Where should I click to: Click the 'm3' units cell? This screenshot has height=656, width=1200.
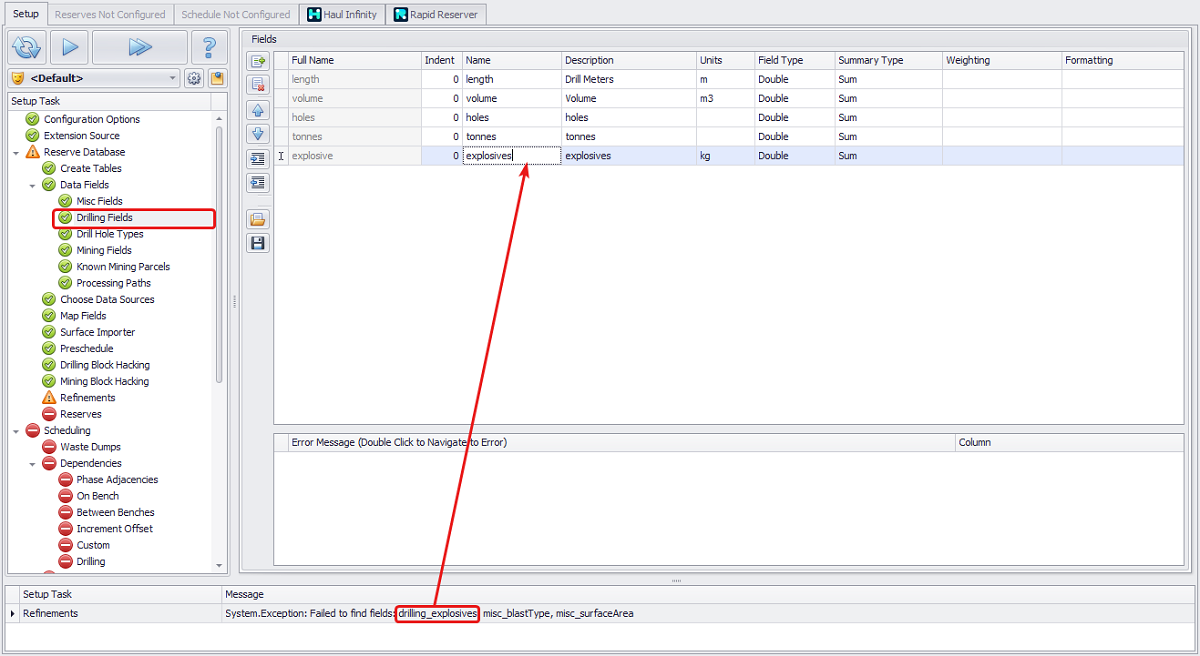click(725, 98)
